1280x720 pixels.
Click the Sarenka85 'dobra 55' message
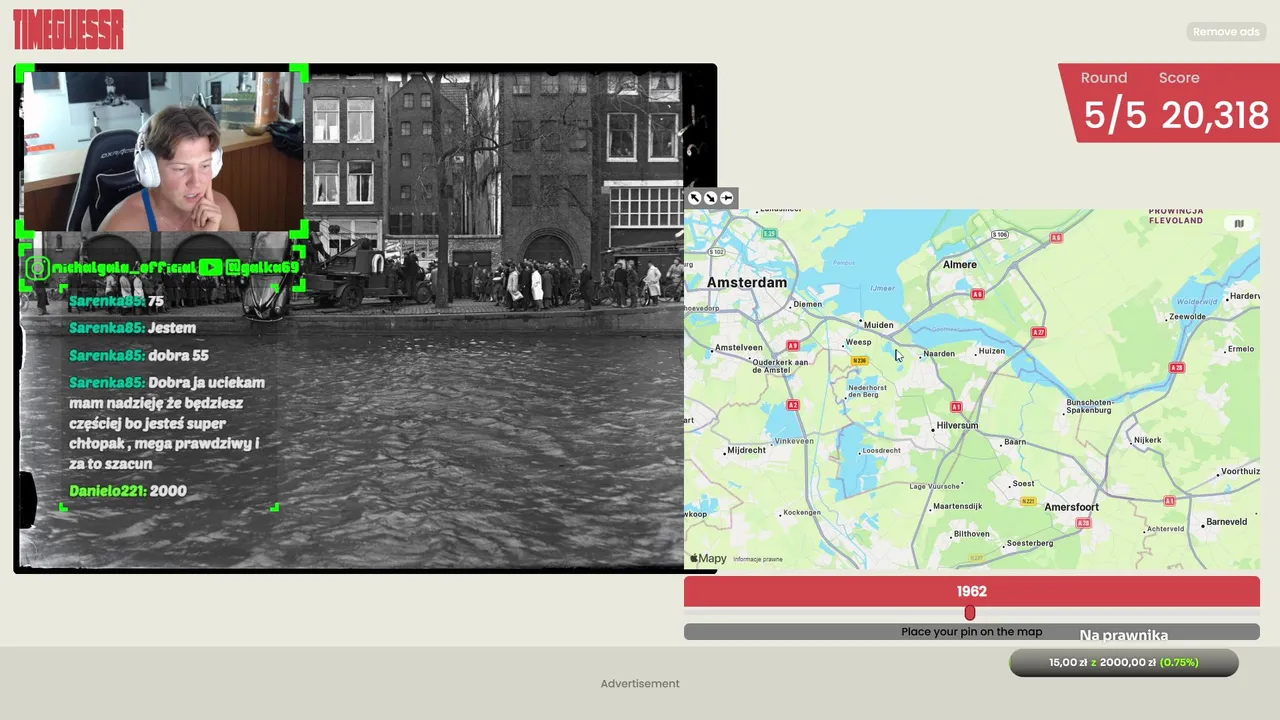pos(138,355)
